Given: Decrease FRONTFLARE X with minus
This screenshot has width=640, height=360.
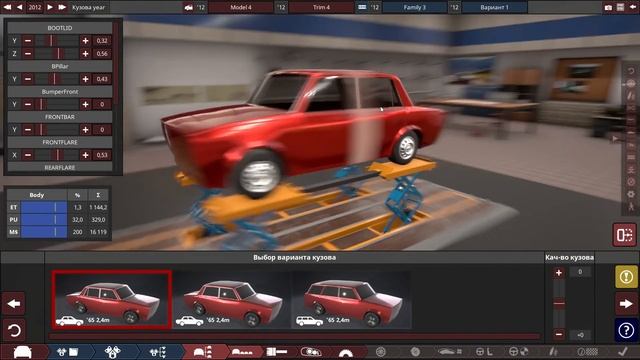Looking at the screenshot, I should (x=28, y=155).
